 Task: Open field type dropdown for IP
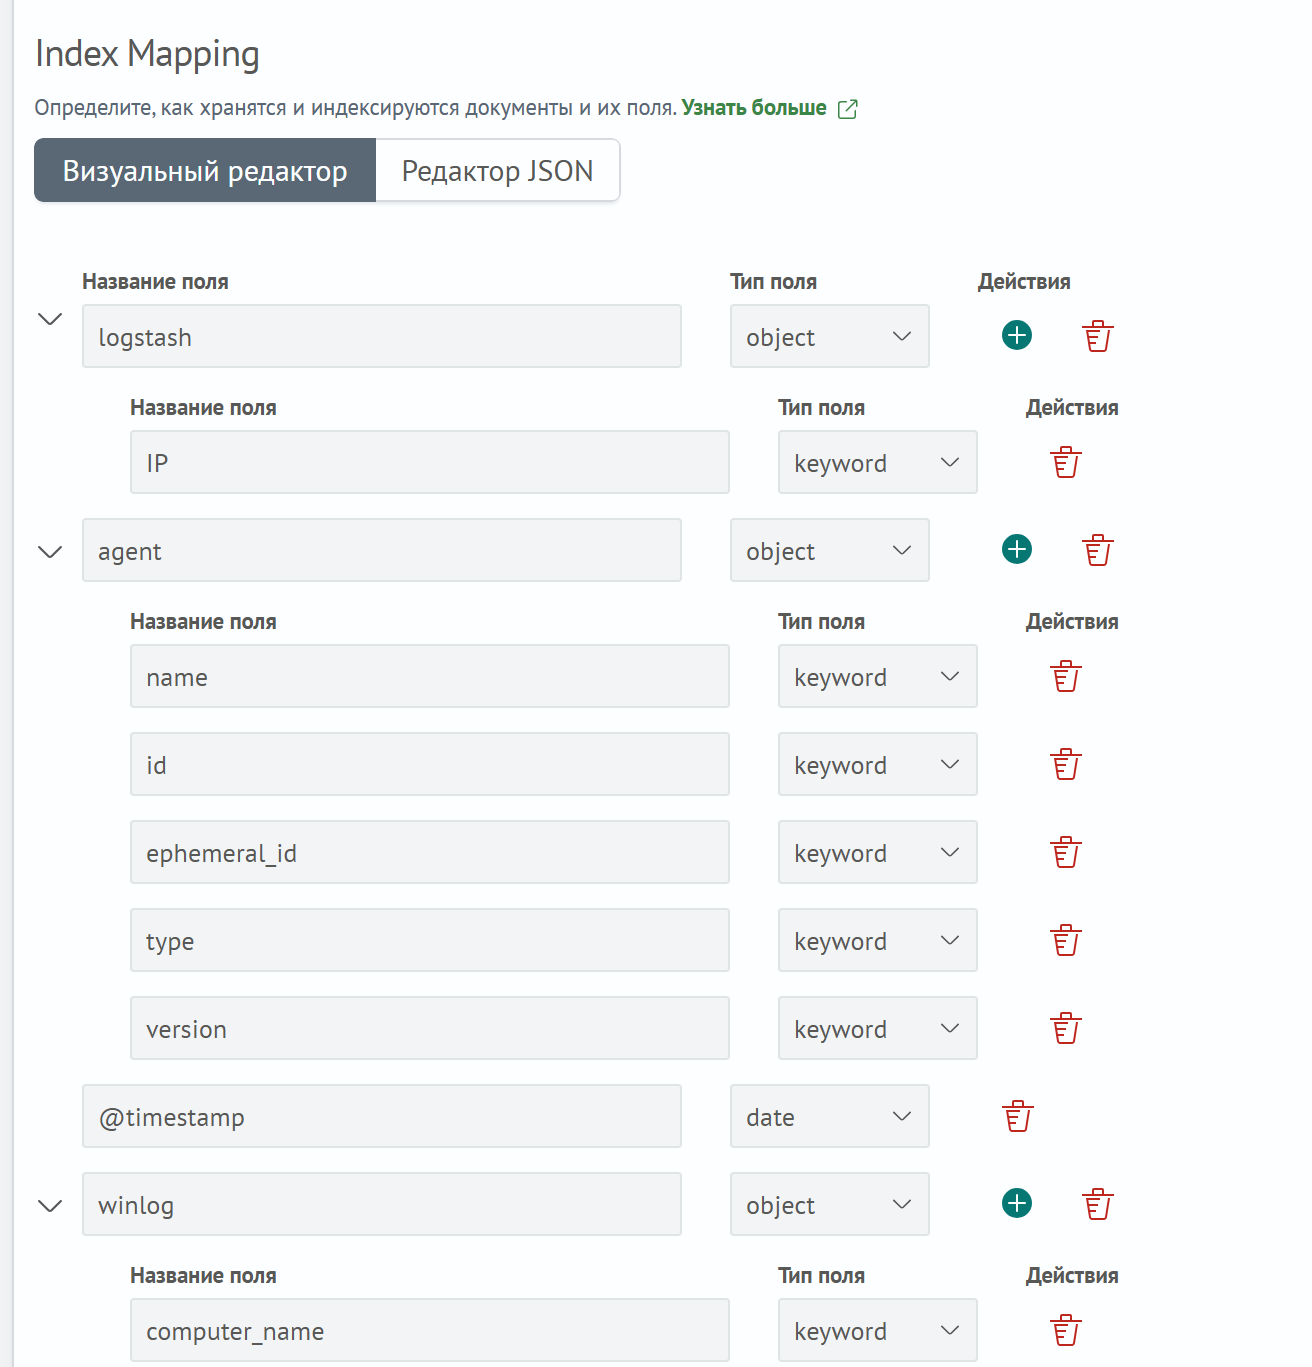877,462
